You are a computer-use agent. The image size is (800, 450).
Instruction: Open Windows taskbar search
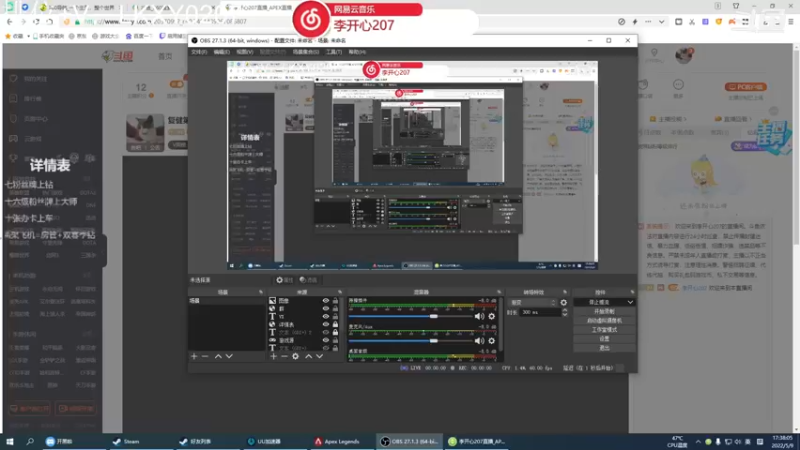tap(30, 441)
